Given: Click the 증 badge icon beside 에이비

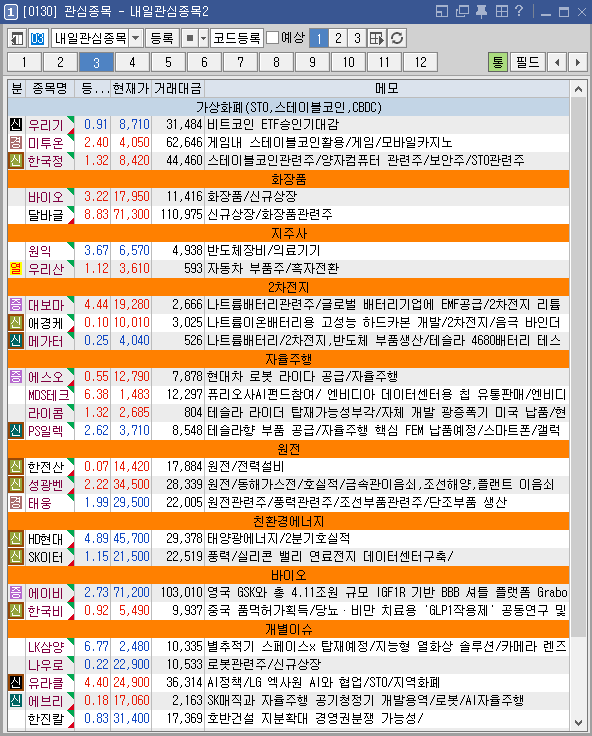Looking at the screenshot, I should tap(16, 592).
